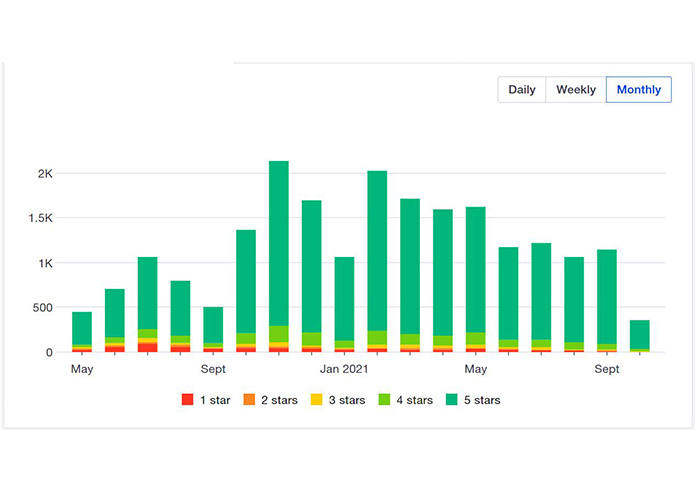696x492 pixels.
Task: Select the Monthly view tab
Action: pyautogui.click(x=639, y=90)
